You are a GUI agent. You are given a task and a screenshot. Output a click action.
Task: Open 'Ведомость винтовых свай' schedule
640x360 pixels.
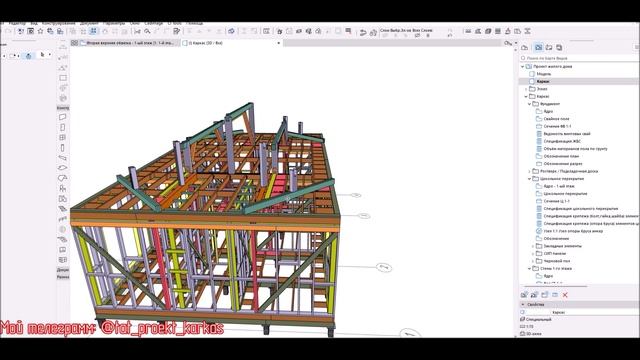pos(567,134)
